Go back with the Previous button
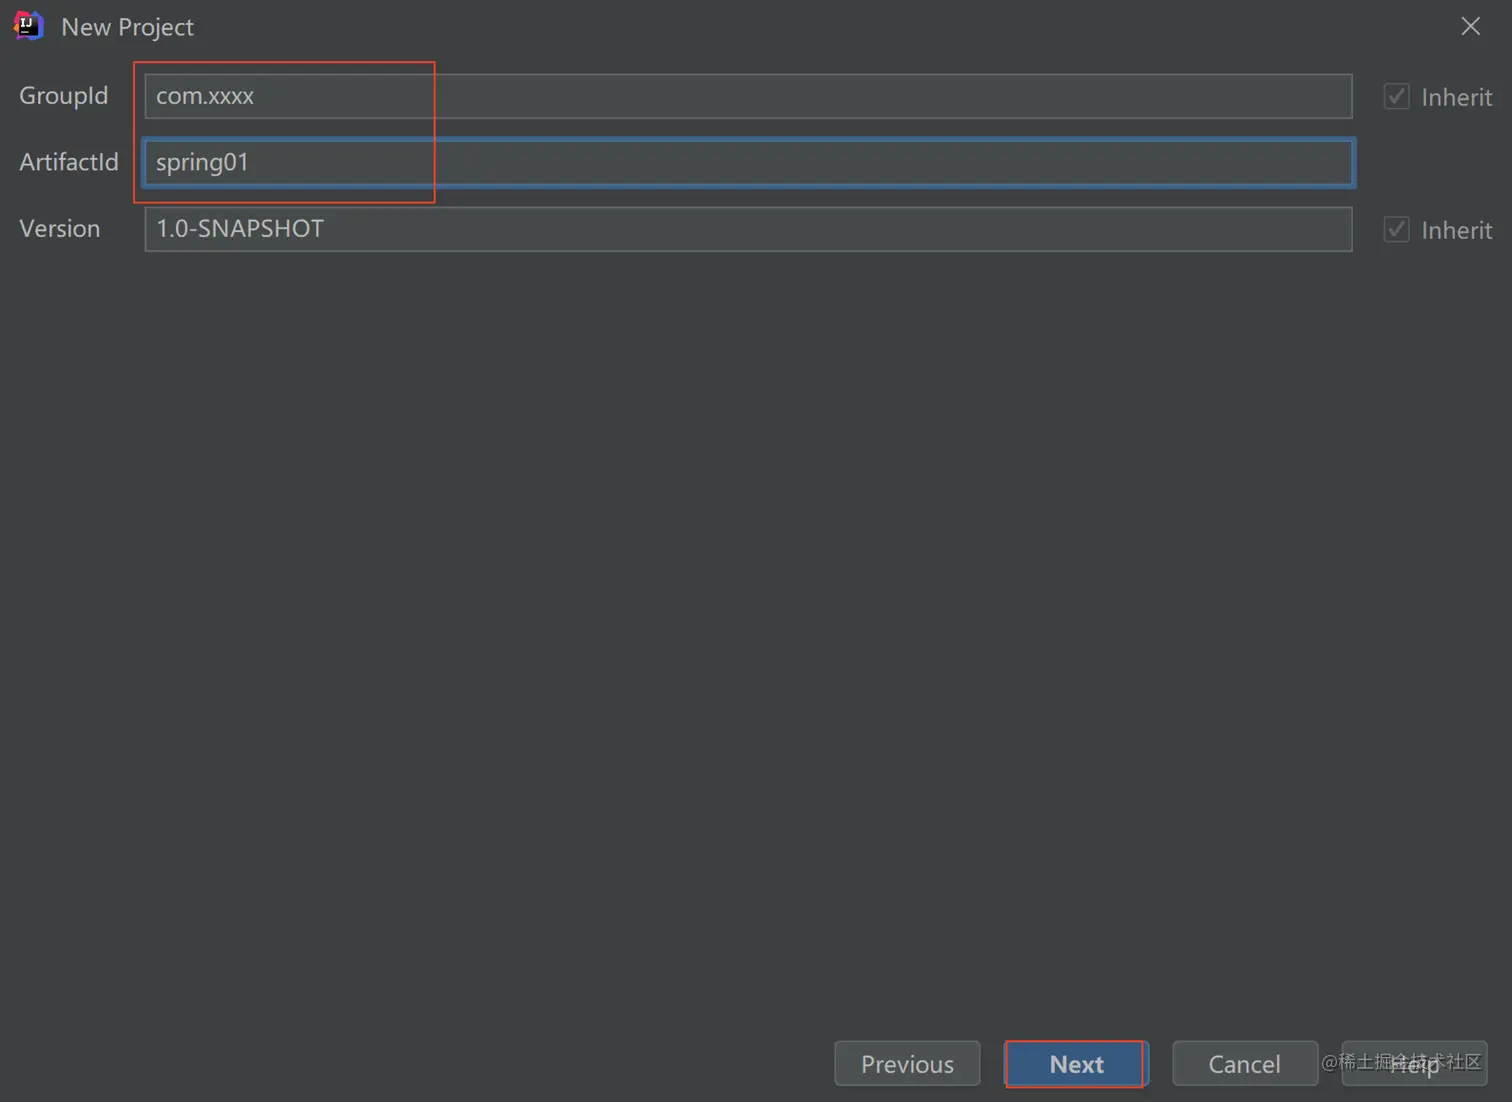 907,1064
